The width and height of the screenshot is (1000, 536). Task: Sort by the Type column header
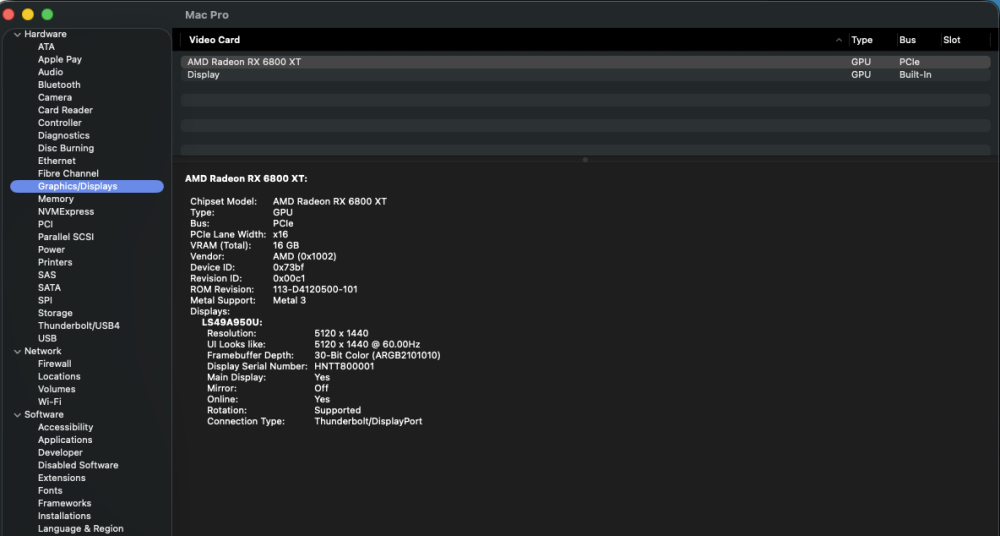862,40
